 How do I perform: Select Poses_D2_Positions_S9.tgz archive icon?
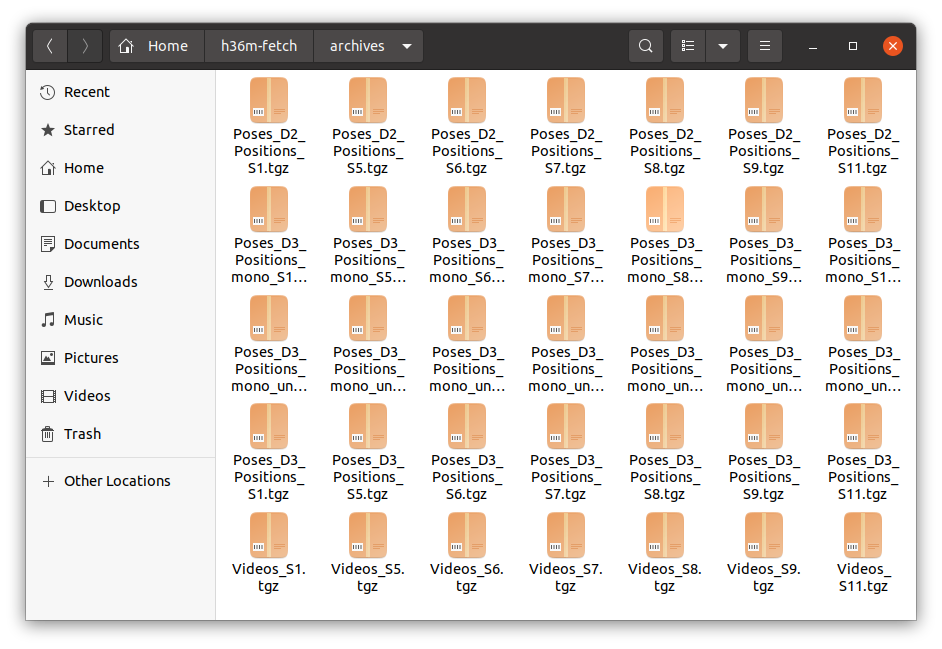point(764,100)
